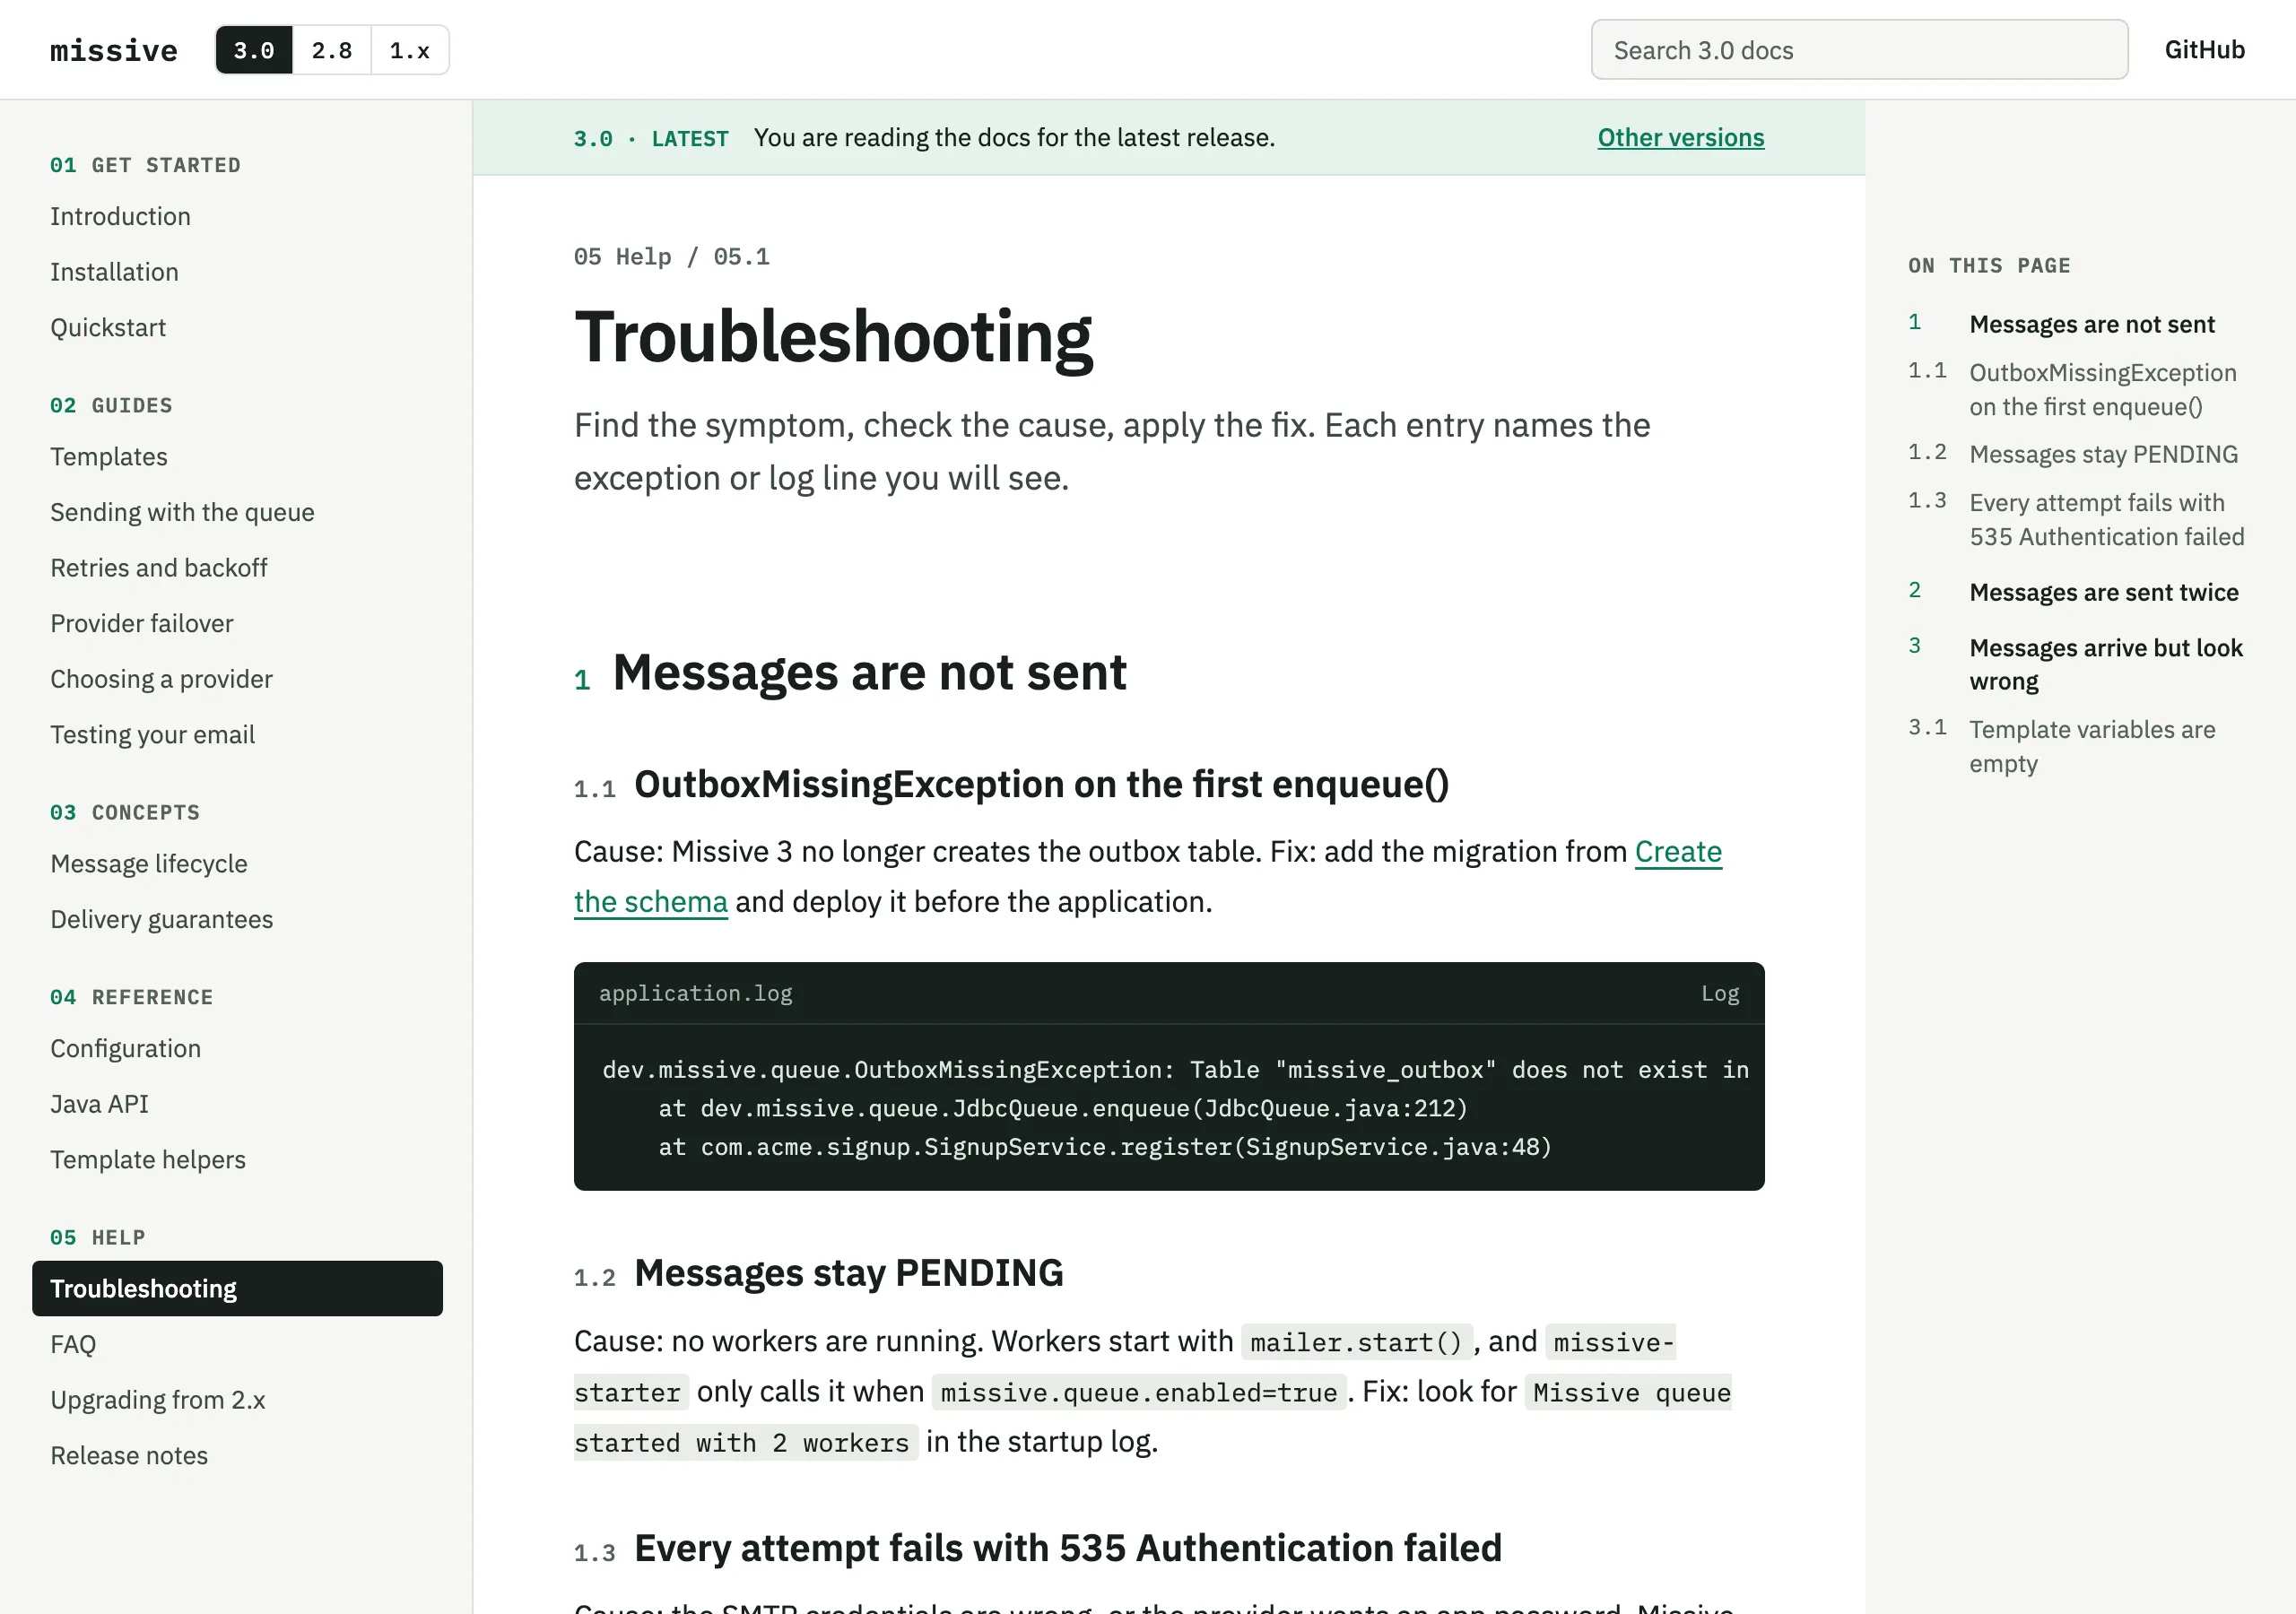Viewport: 2296px width, 1614px height.
Task: Open Testing your email guide
Action: tap(152, 735)
